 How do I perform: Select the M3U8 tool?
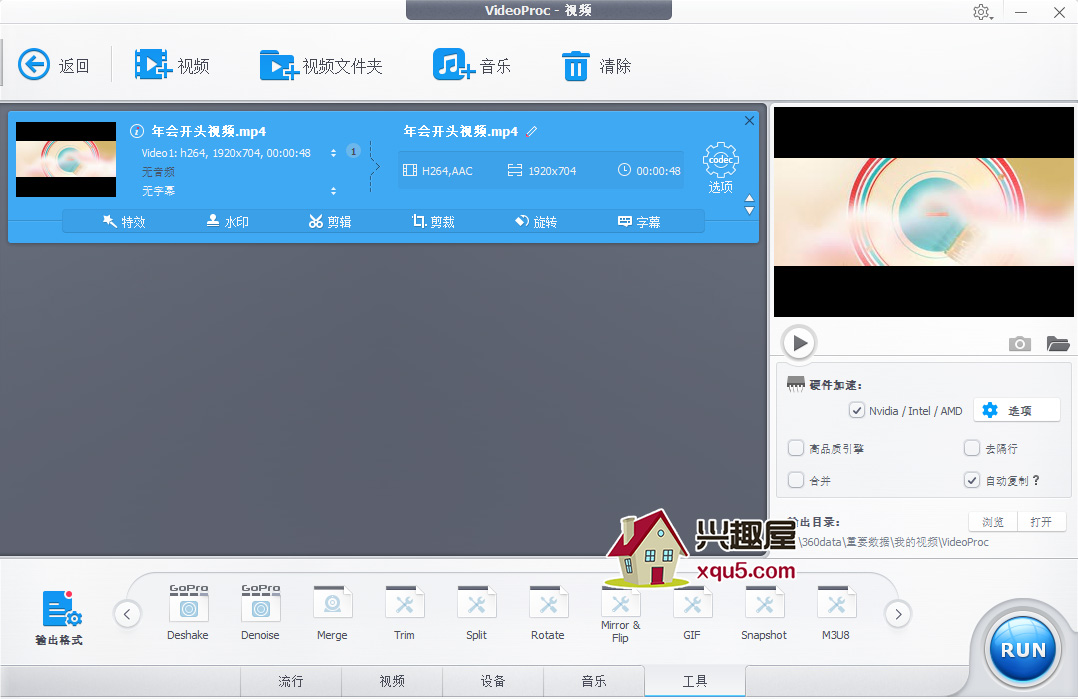[836, 612]
